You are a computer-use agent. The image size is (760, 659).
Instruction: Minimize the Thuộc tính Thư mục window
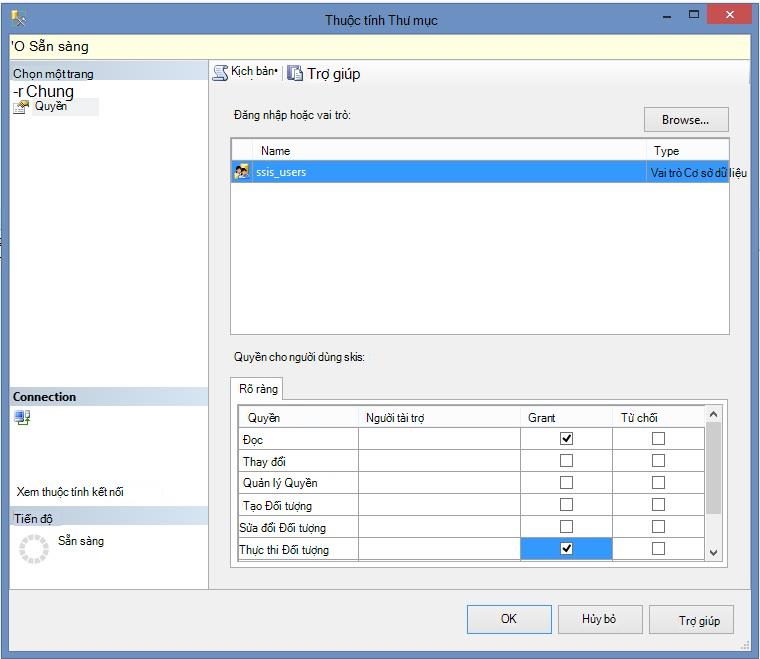pyautogui.click(x=667, y=16)
